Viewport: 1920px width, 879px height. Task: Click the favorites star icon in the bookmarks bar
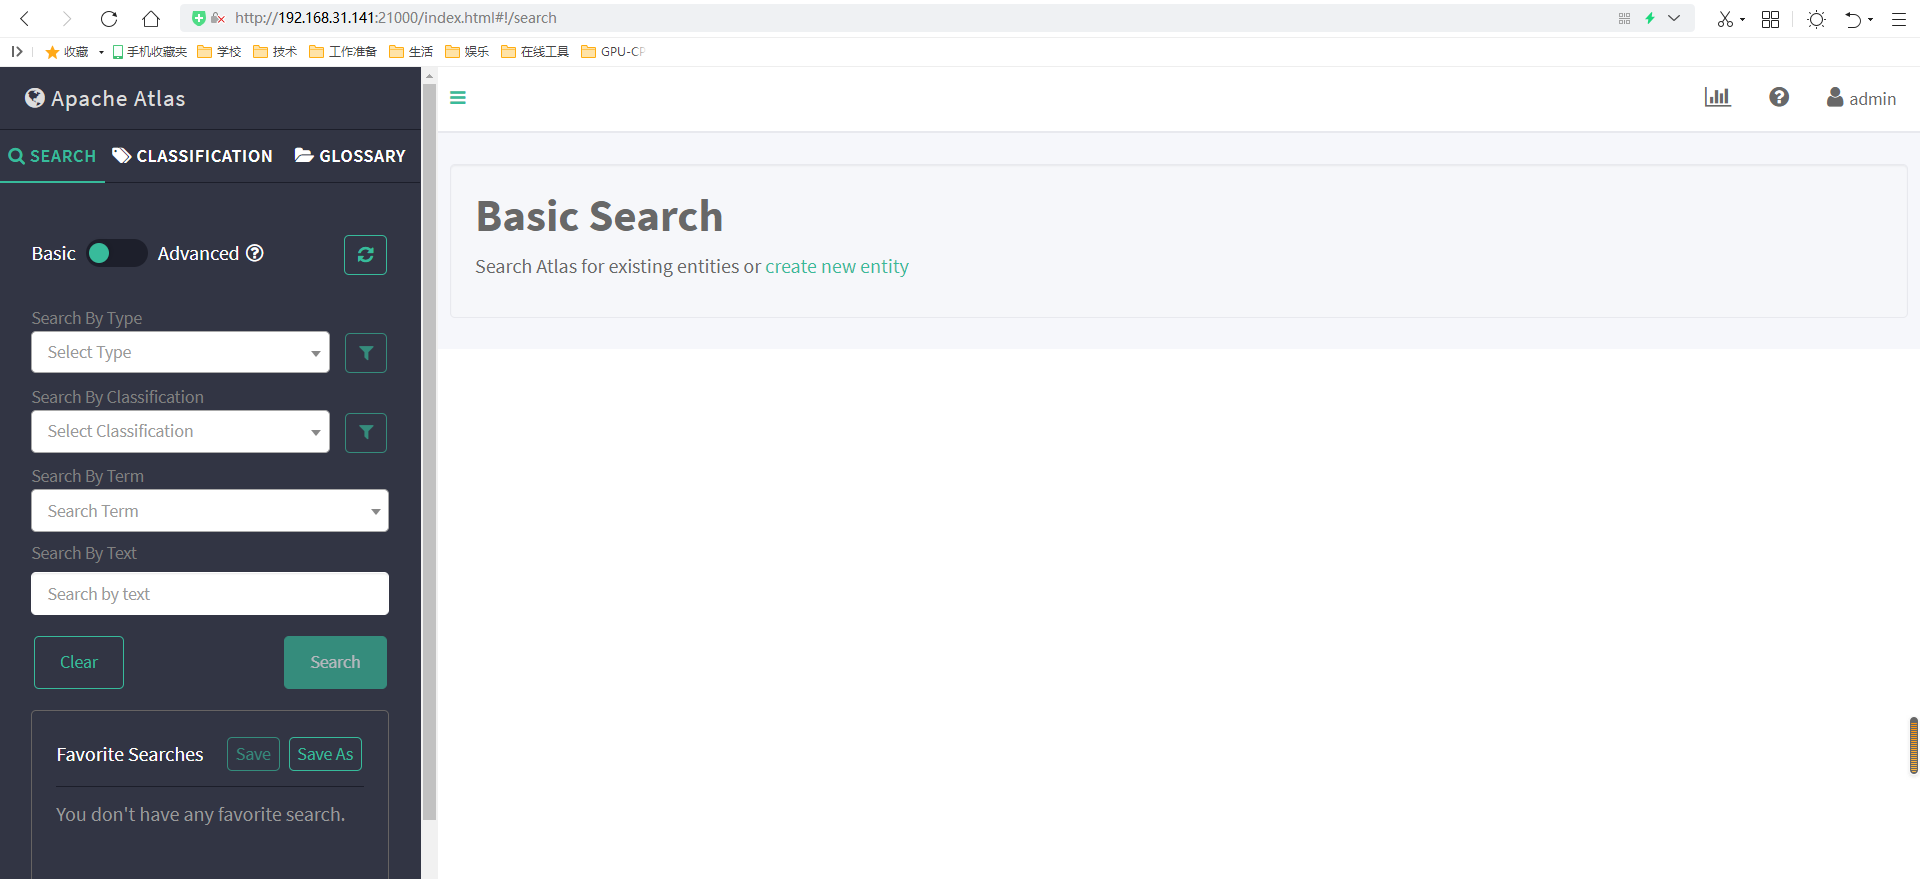(52, 52)
